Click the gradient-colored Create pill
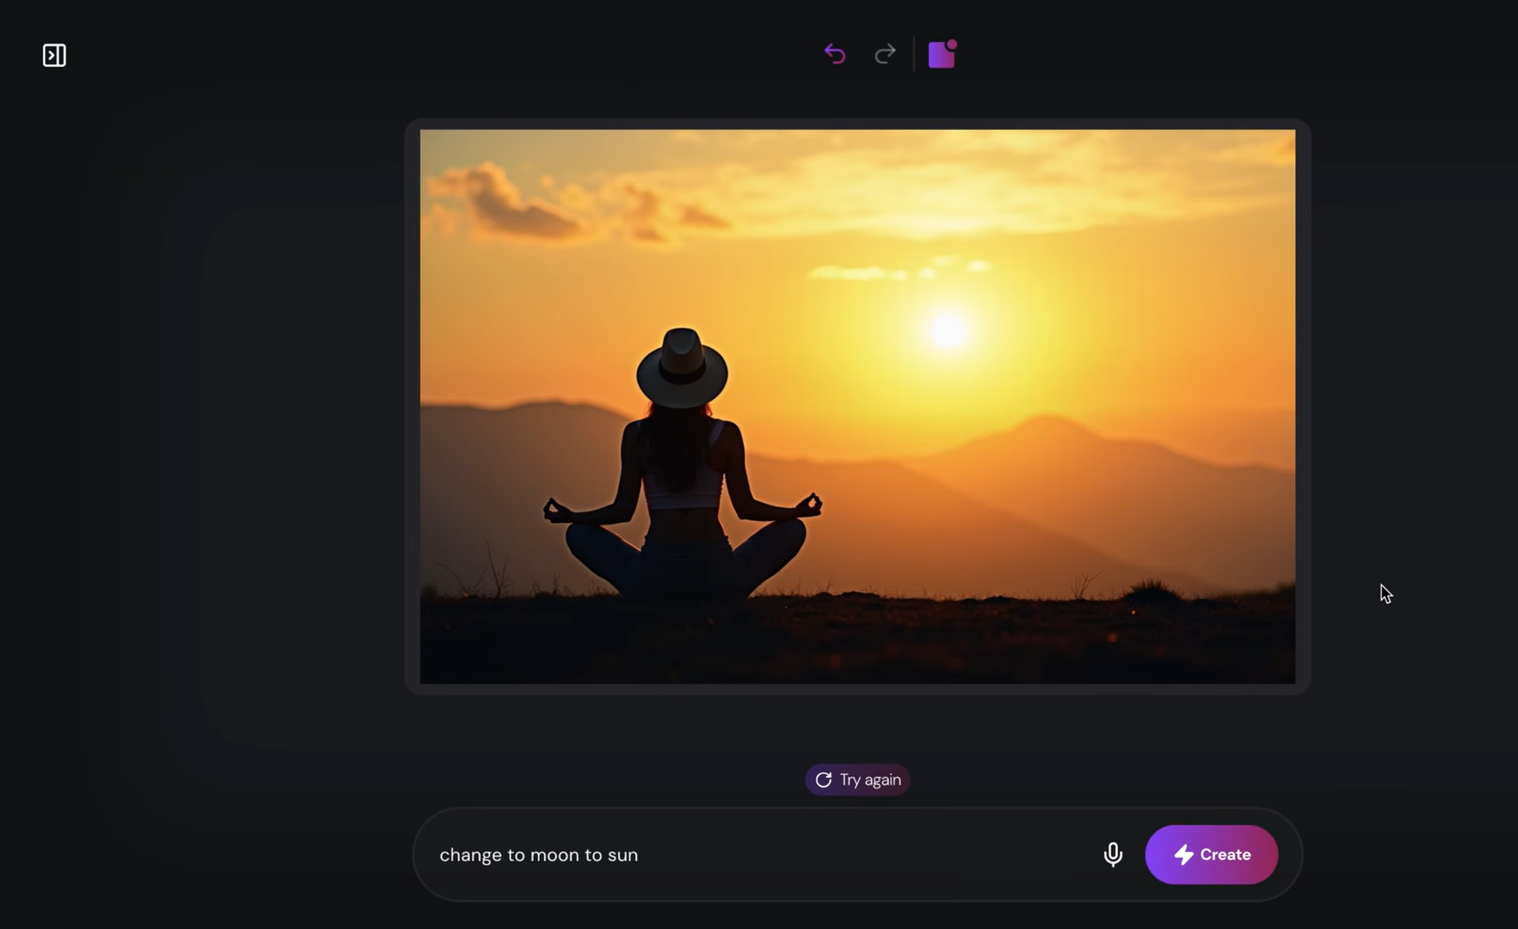The image size is (1518, 929). click(x=1211, y=855)
